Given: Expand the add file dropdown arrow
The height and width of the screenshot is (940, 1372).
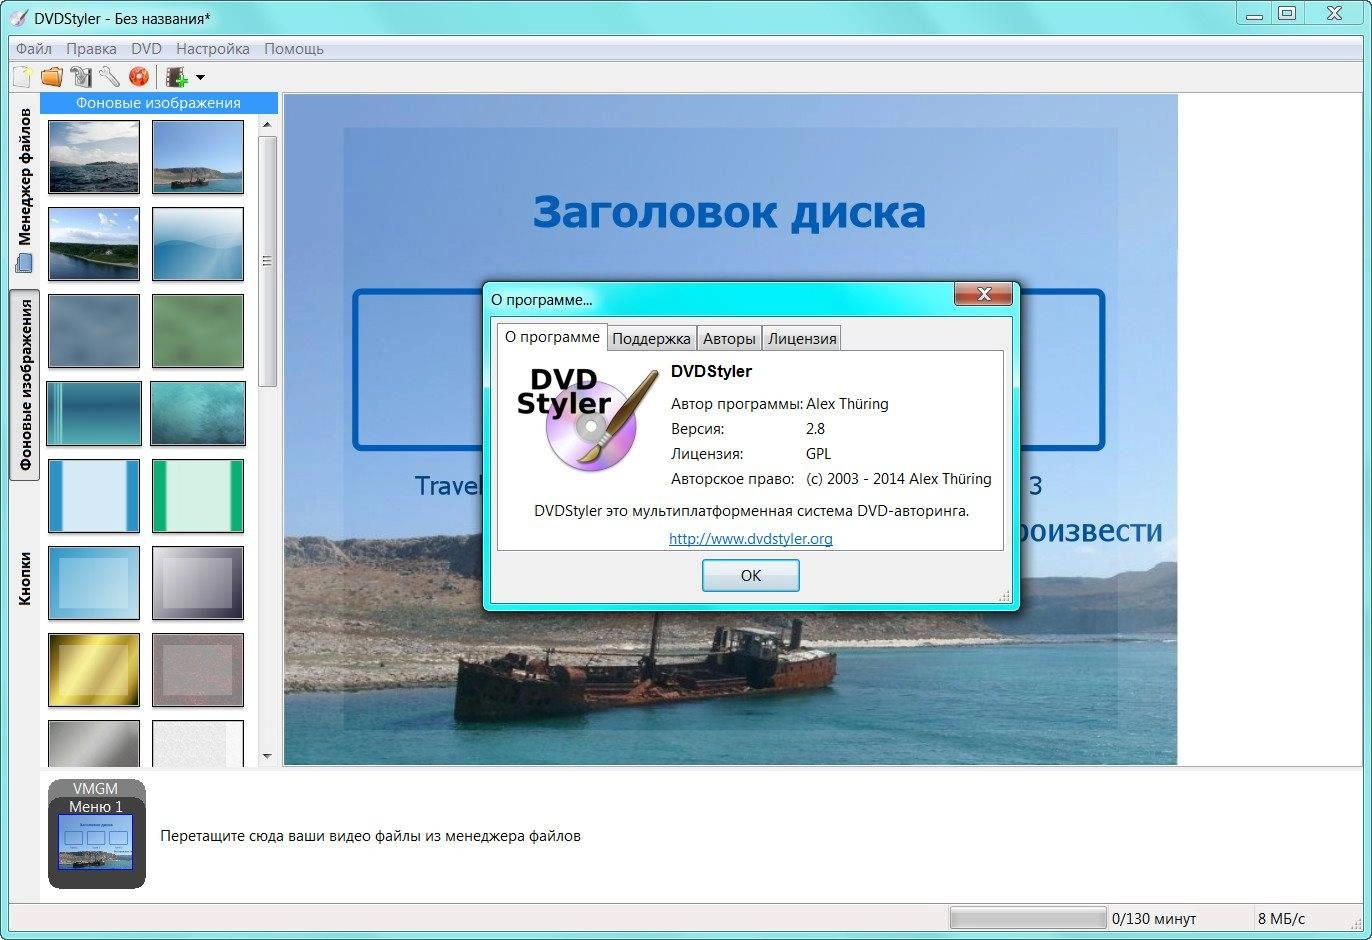Looking at the screenshot, I should click(x=200, y=77).
